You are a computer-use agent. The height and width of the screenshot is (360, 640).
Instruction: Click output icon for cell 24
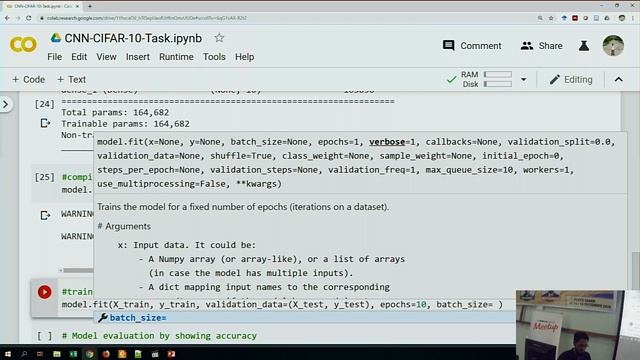[x=45, y=123]
